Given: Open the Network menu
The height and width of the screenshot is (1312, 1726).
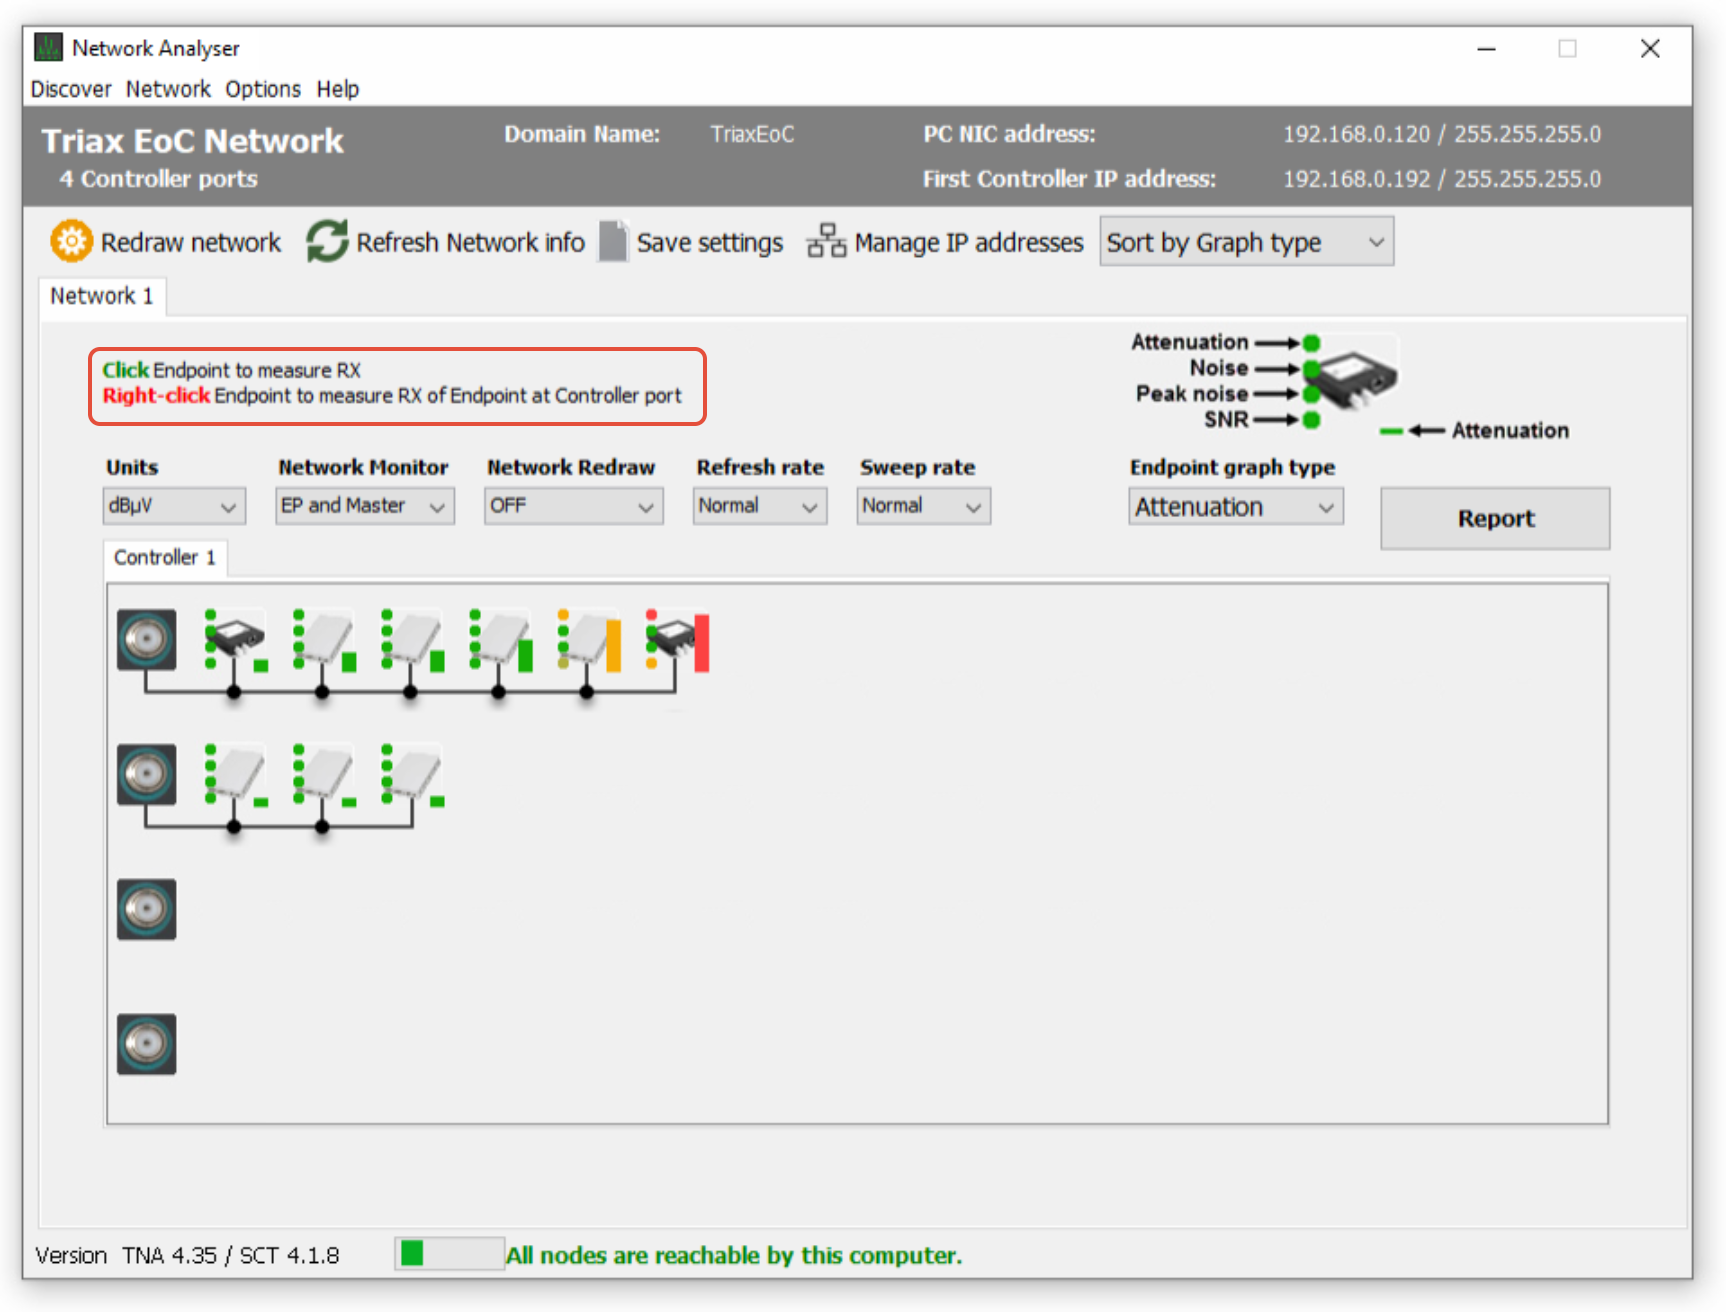Looking at the screenshot, I should (168, 89).
